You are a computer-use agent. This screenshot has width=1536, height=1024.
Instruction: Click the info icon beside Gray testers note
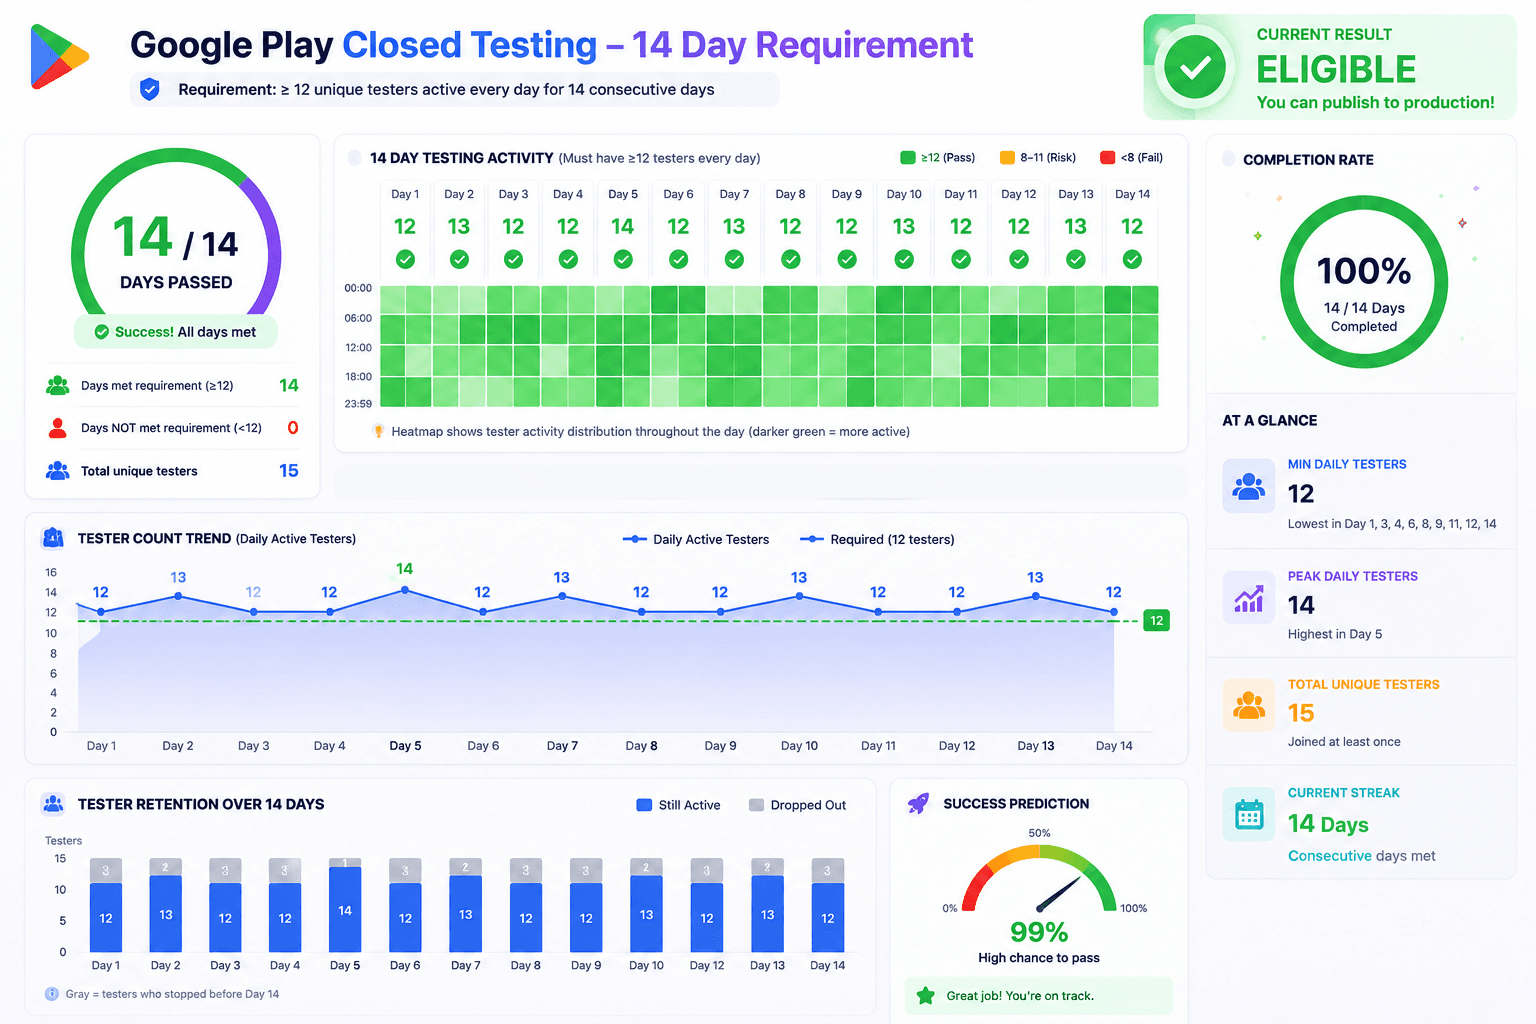pos(52,994)
